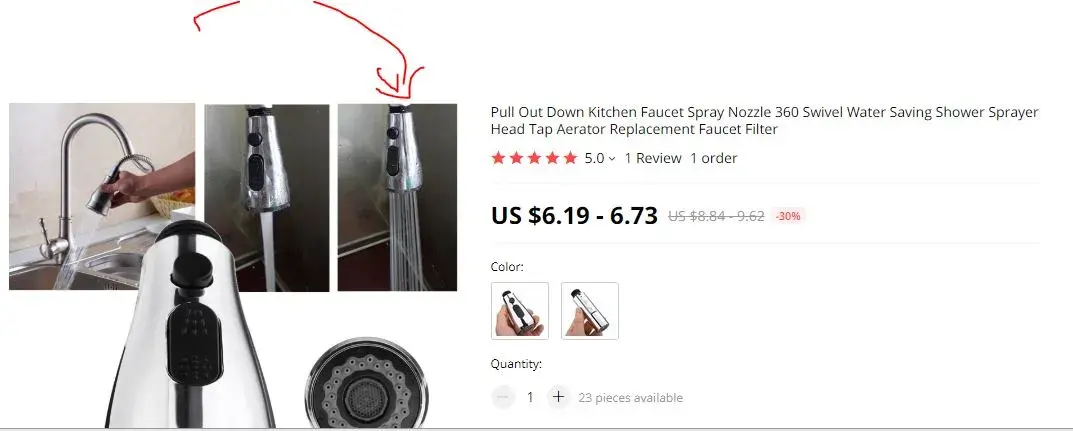Click the first red rating star
Viewport: 1073px width, 431px height.
(498, 158)
